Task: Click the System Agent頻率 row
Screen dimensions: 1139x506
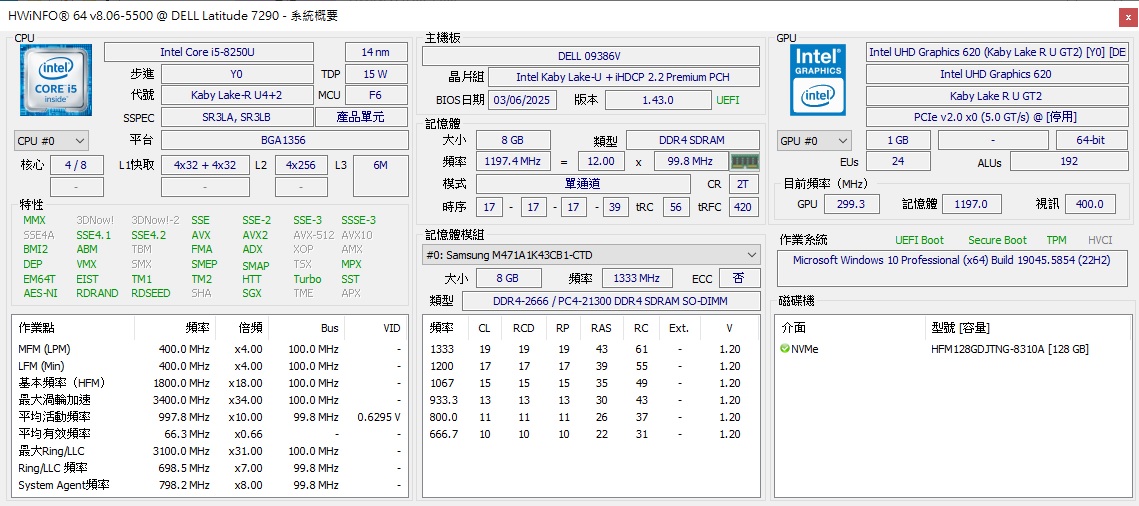Action: pos(209,485)
